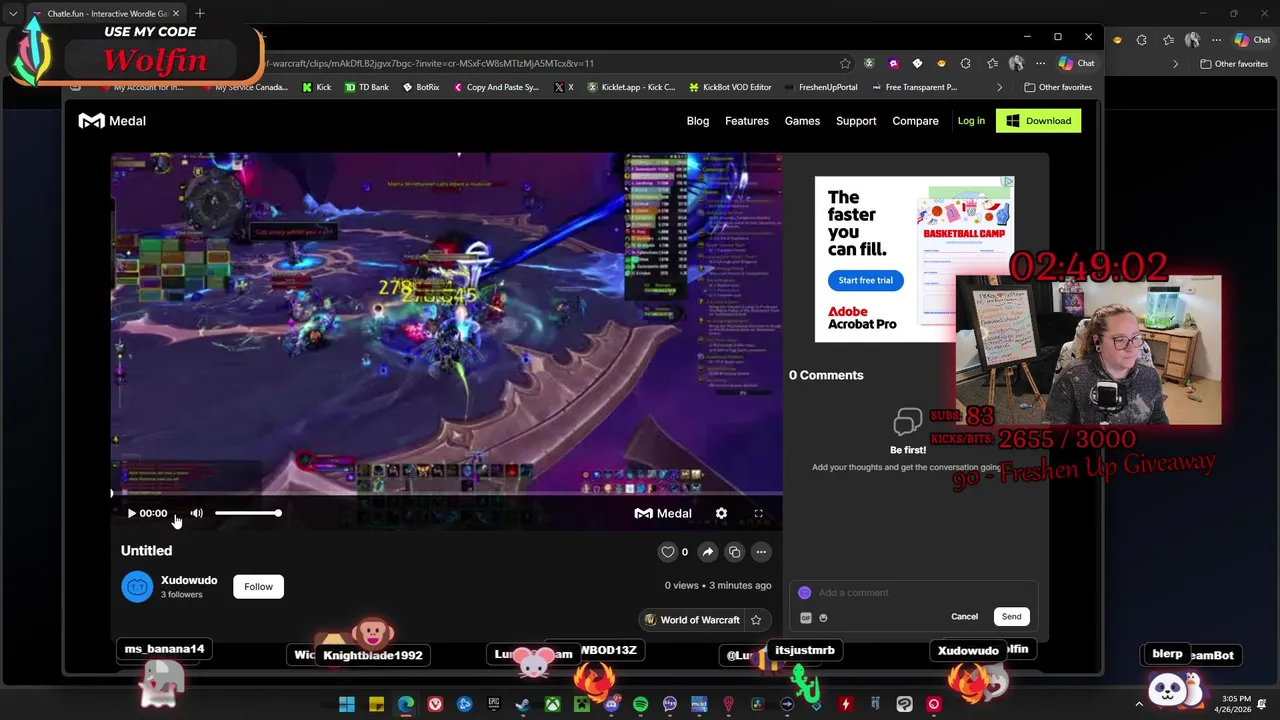
Task: Enter fullscreen mode on the video
Action: (x=758, y=513)
